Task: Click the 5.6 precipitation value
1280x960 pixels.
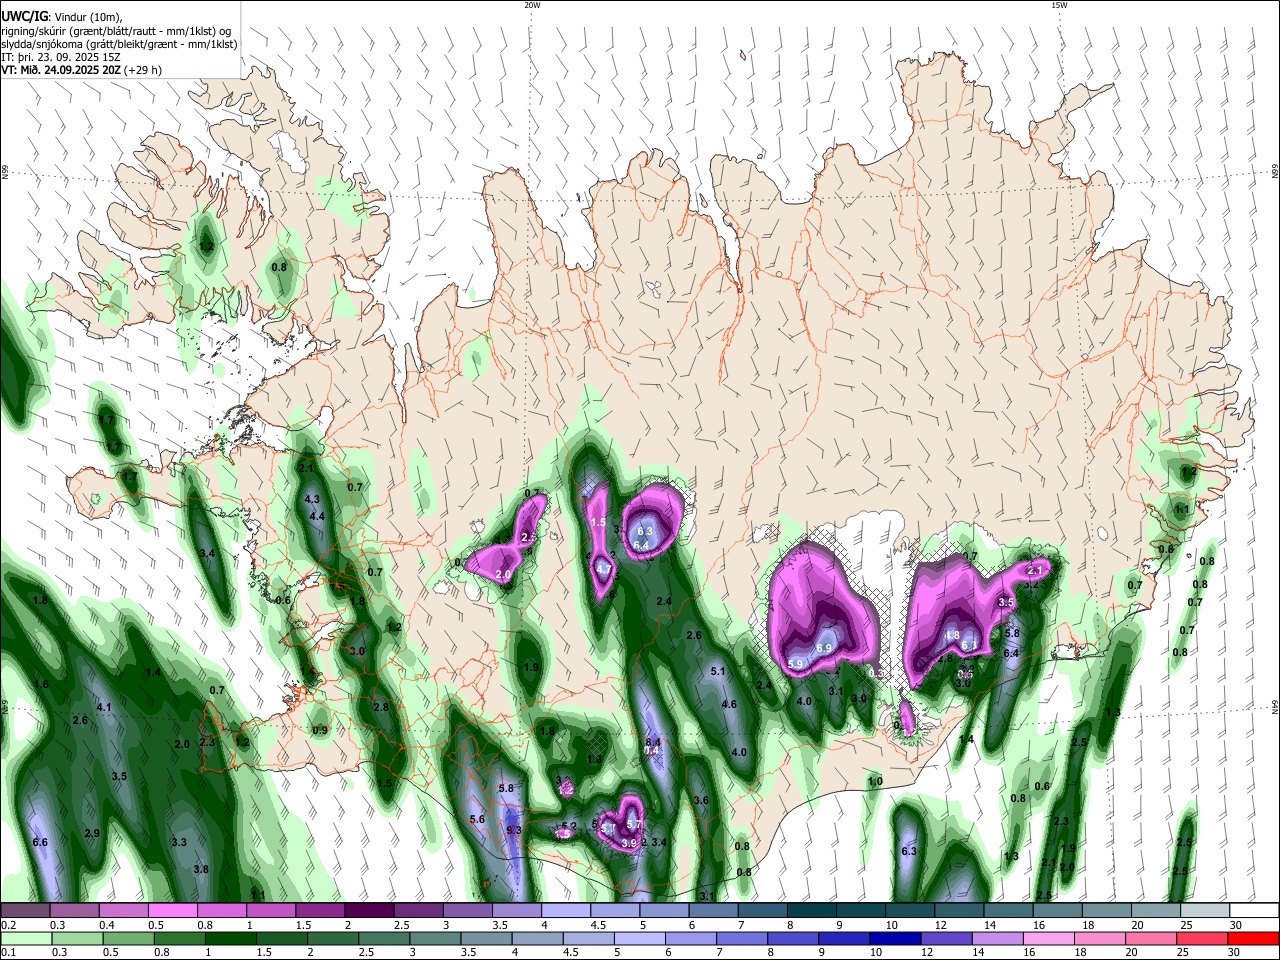Action: 477,819
